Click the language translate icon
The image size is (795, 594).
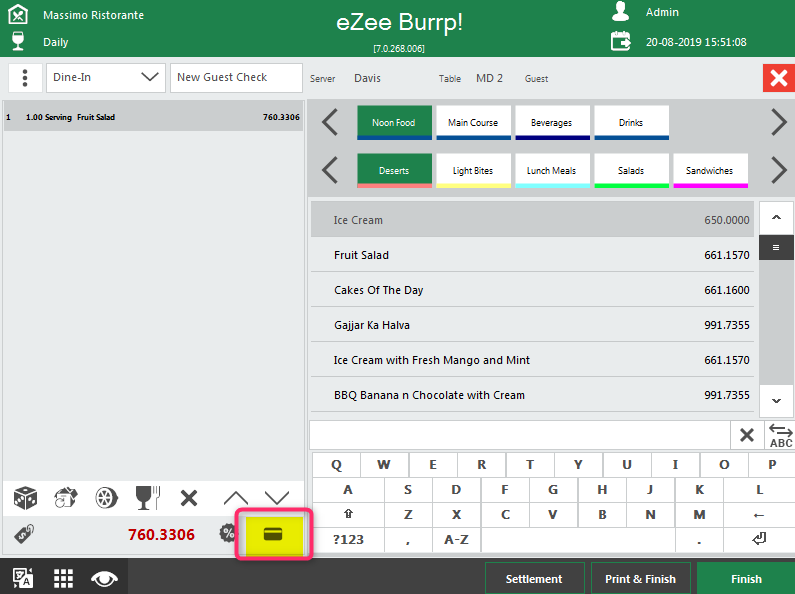(x=23, y=578)
